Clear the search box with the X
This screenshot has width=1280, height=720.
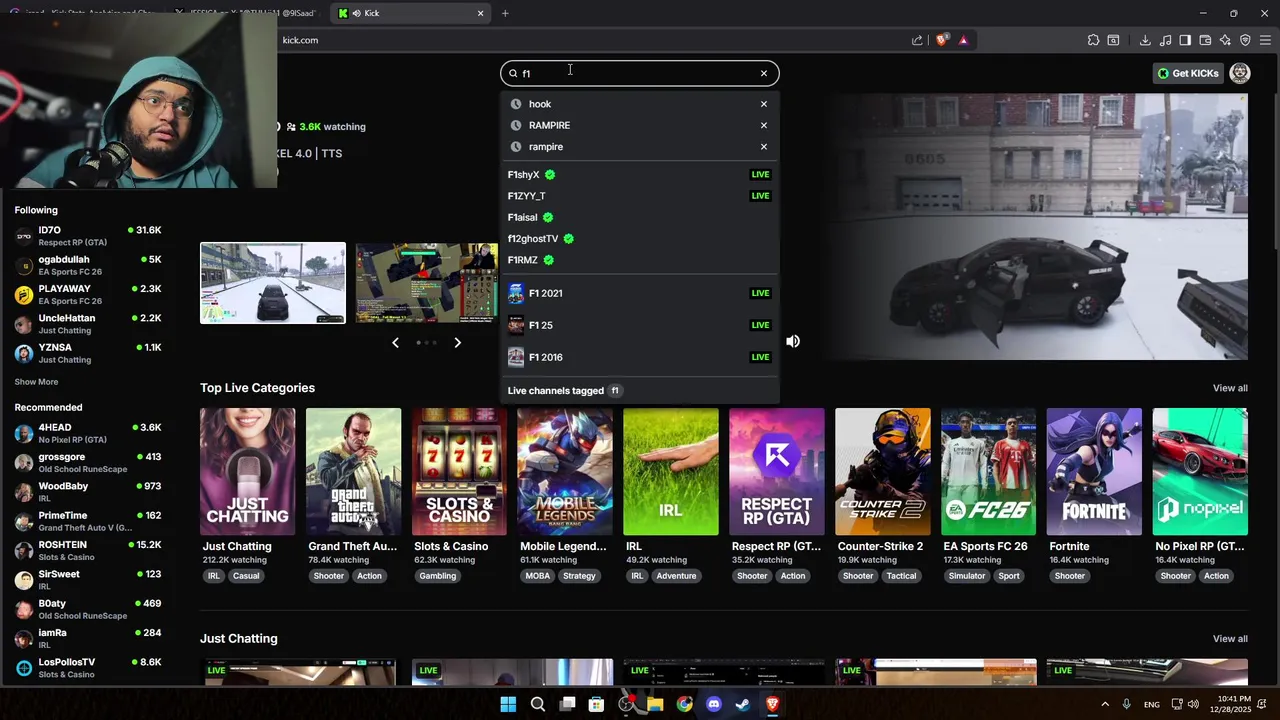(x=764, y=73)
